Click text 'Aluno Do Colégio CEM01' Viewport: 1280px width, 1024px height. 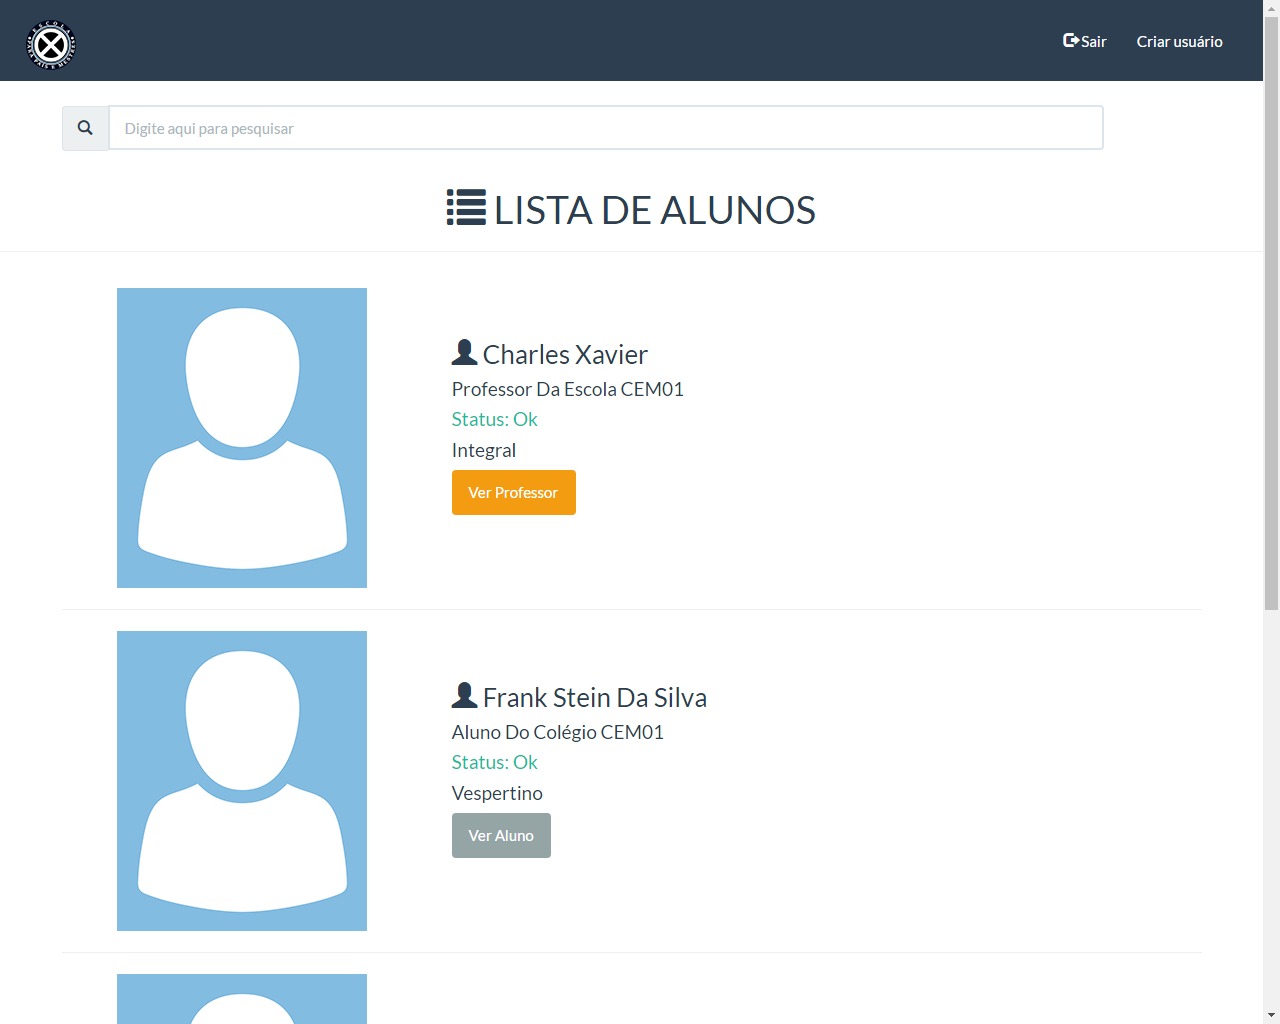[x=557, y=732]
